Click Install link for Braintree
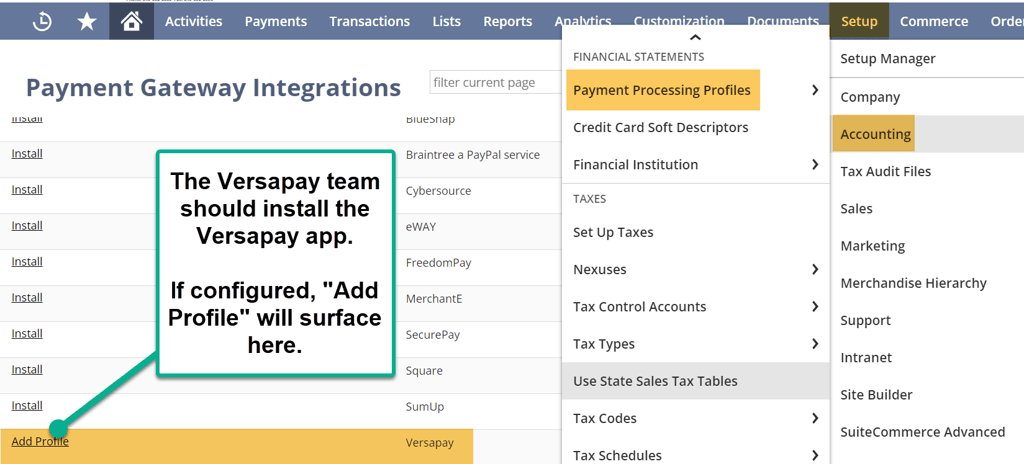 pyautogui.click(x=27, y=154)
